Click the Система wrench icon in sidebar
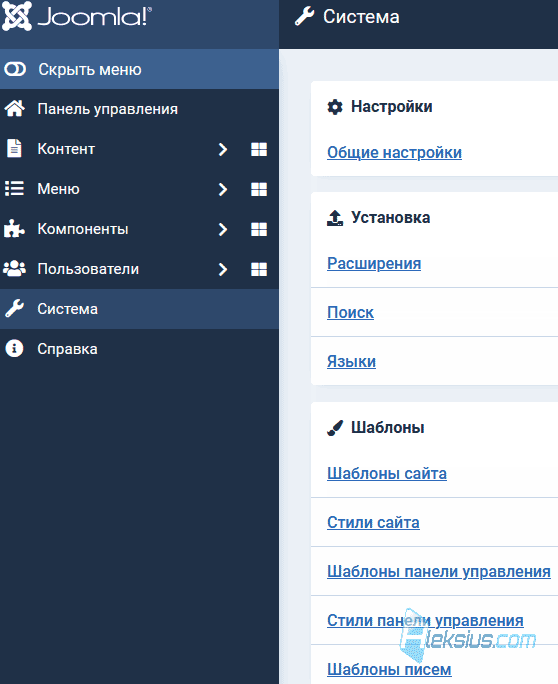Screen dimensions: 558x684 pyautogui.click(x=14, y=309)
